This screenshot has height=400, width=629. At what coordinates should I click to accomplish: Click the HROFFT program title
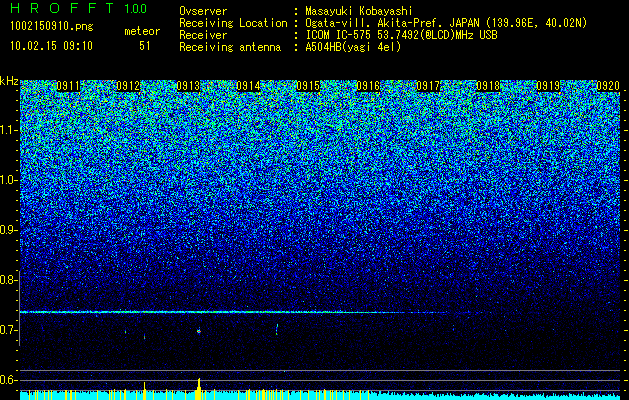[x=63, y=8]
